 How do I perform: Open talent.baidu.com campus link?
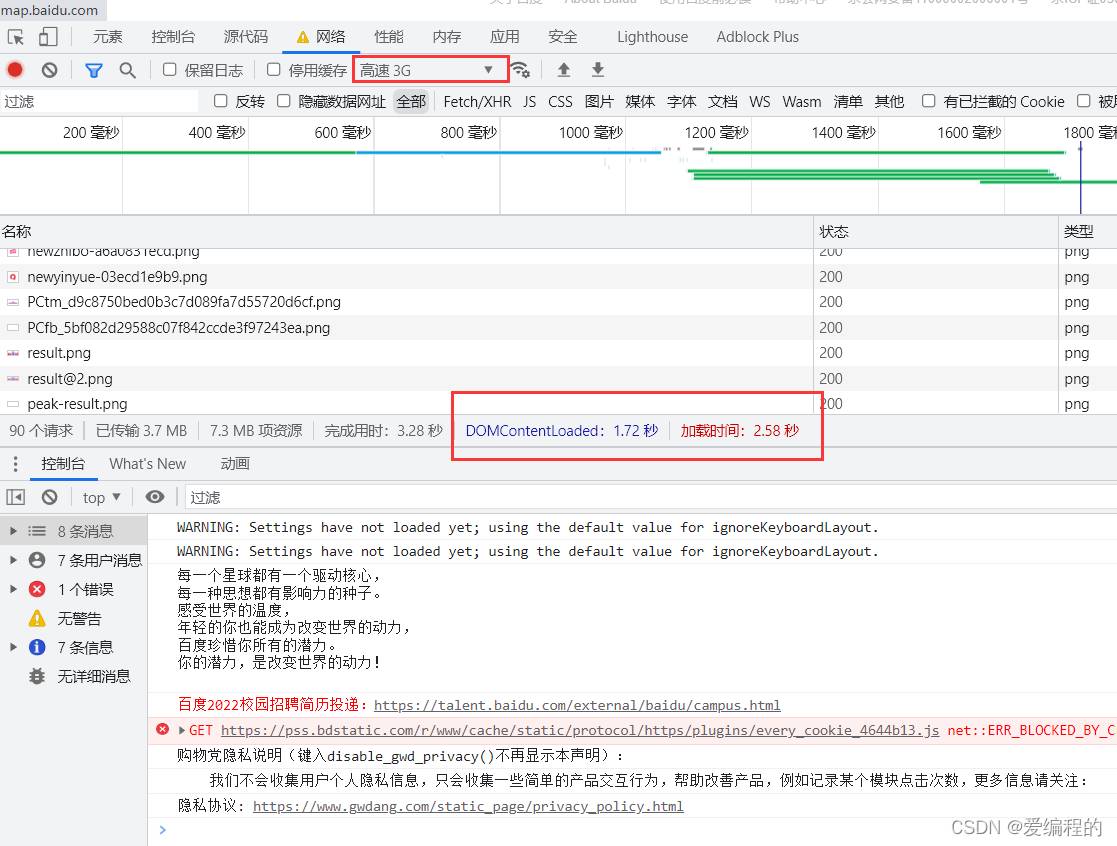pyautogui.click(x=577, y=705)
